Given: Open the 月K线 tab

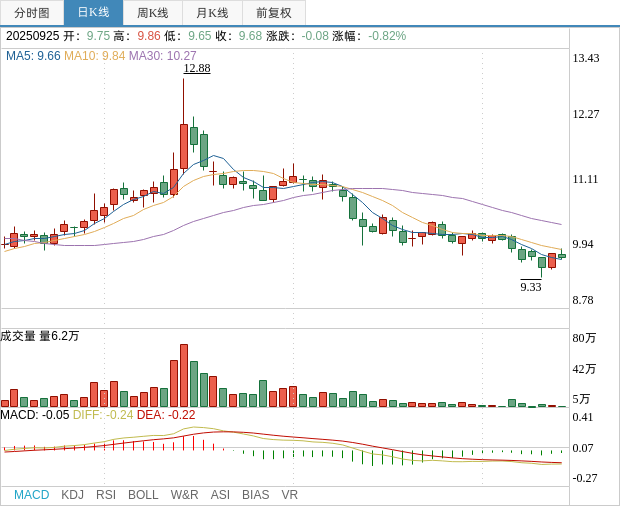Looking at the screenshot, I should point(212,13).
